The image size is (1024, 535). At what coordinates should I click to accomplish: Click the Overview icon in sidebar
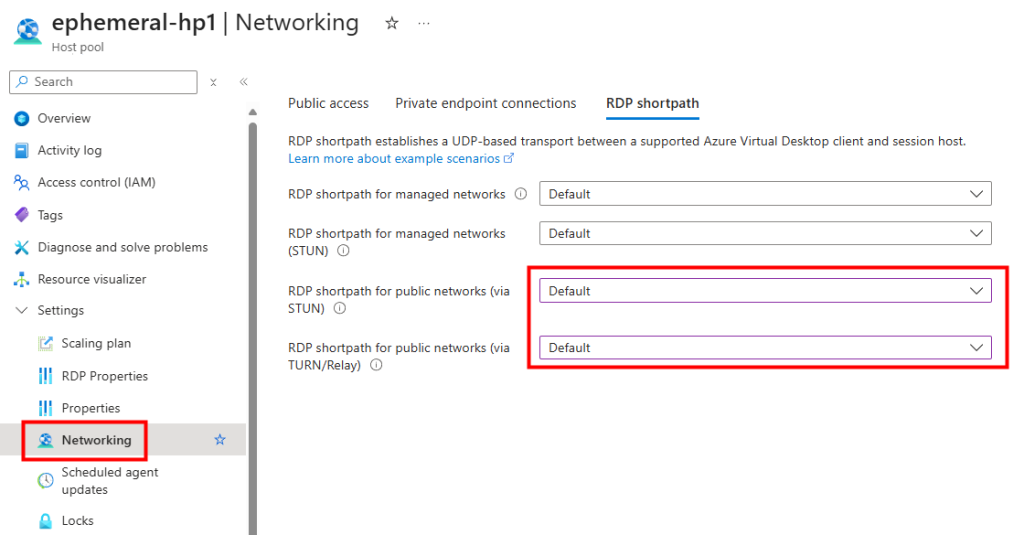pyautogui.click(x=22, y=118)
